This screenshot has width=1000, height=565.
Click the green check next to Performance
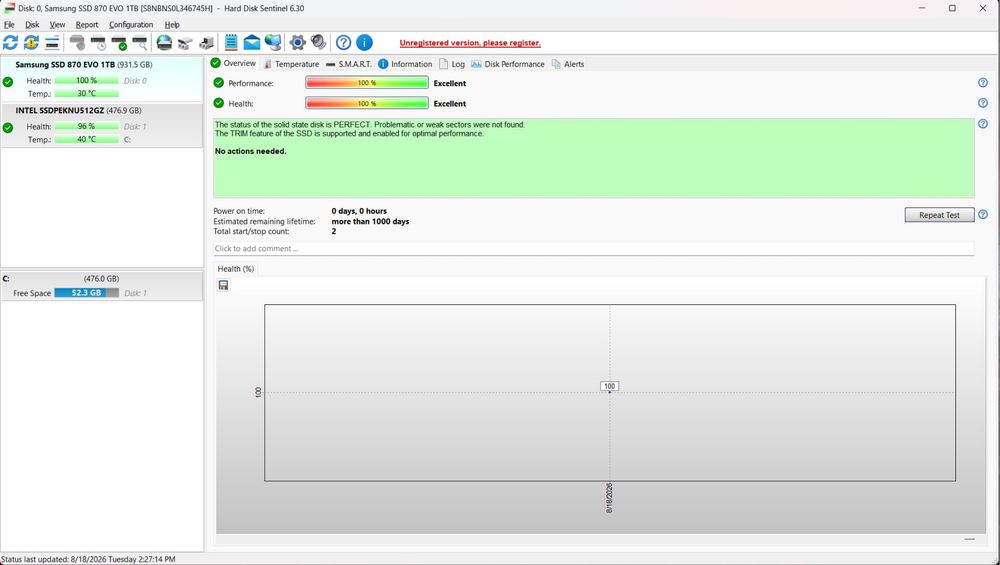click(219, 83)
